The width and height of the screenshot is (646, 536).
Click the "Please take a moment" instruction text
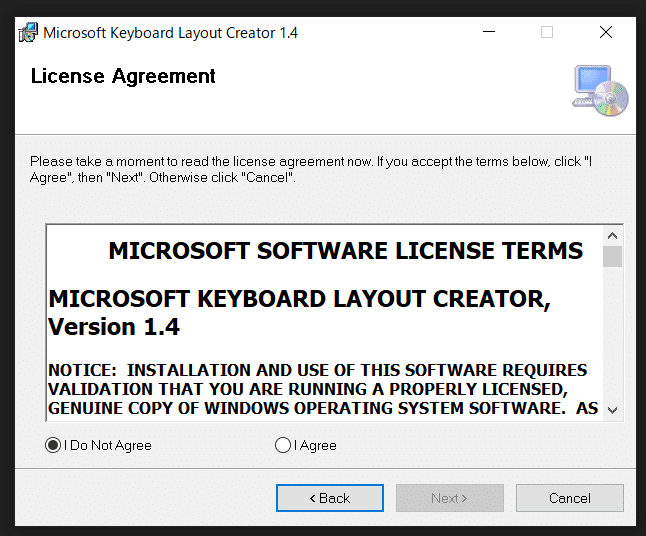pos(311,169)
